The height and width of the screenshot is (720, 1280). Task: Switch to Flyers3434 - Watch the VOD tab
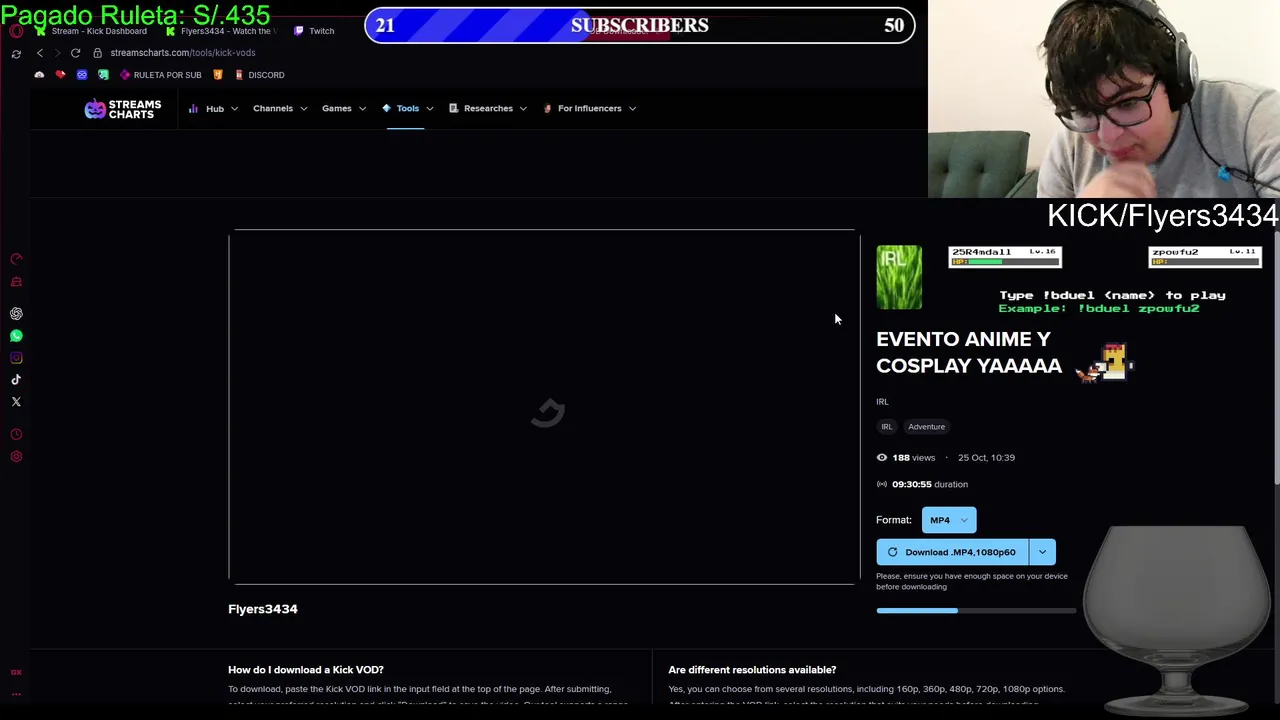pos(220,31)
